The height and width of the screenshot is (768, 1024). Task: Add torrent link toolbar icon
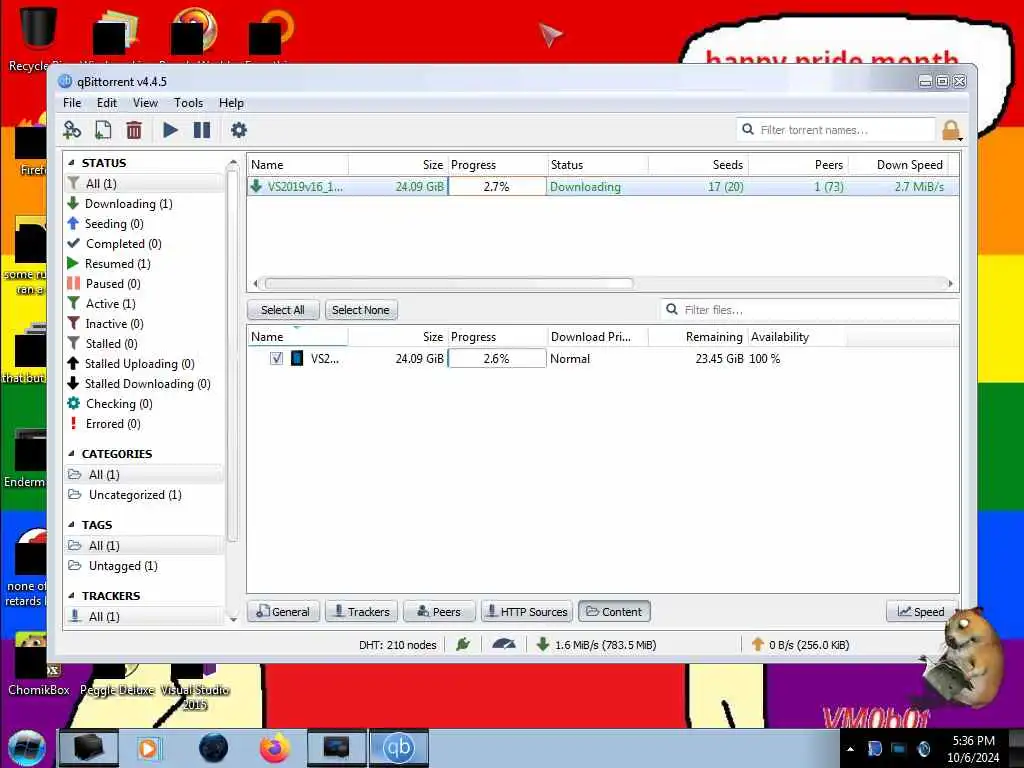[72, 130]
